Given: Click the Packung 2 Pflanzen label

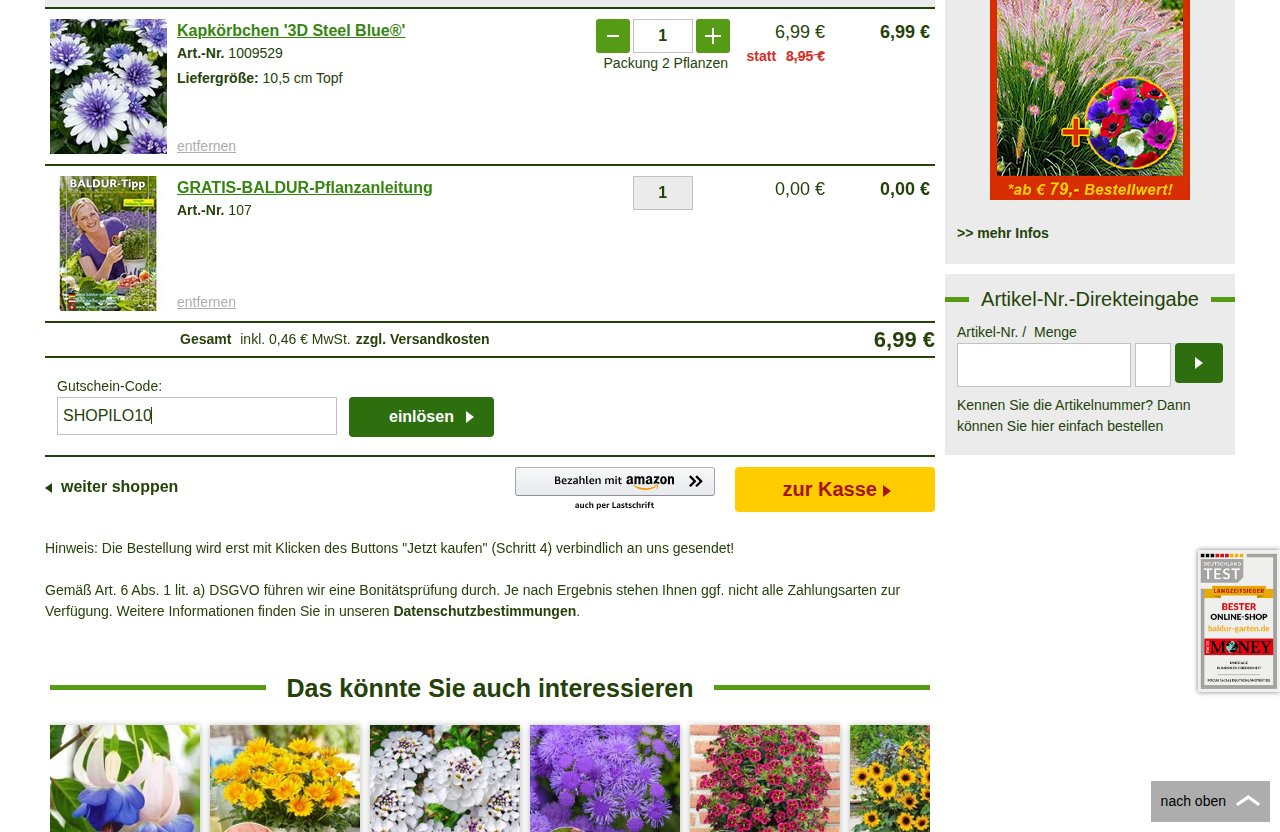Looking at the screenshot, I should pyautogui.click(x=666, y=63).
